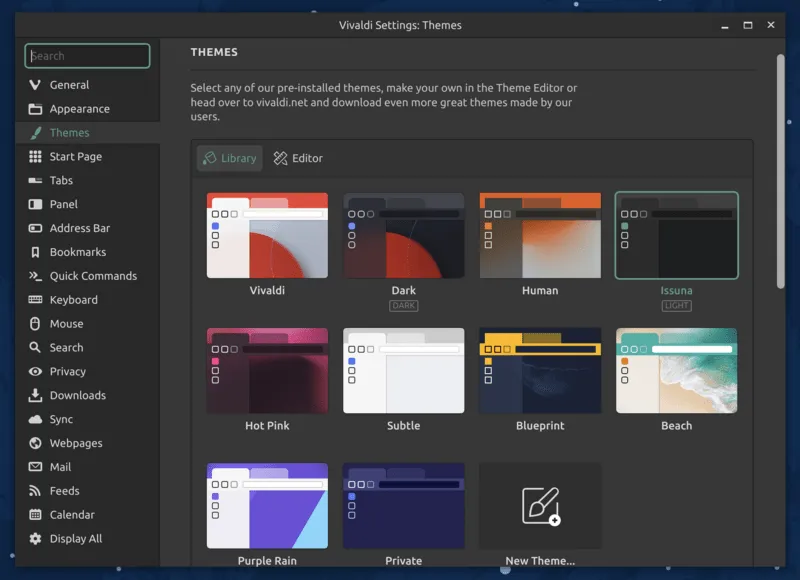Open Calendar settings via its icon
The image size is (800, 580).
point(36,515)
